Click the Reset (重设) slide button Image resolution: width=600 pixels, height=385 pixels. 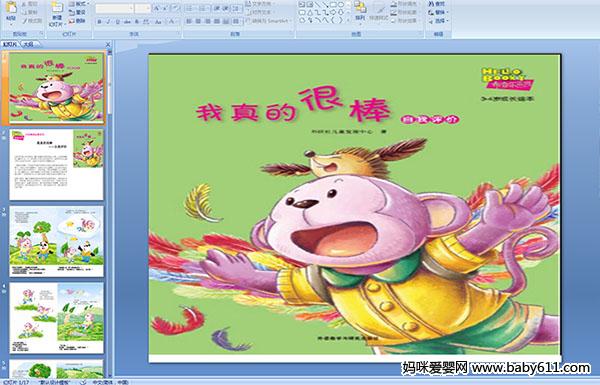pos(78,13)
